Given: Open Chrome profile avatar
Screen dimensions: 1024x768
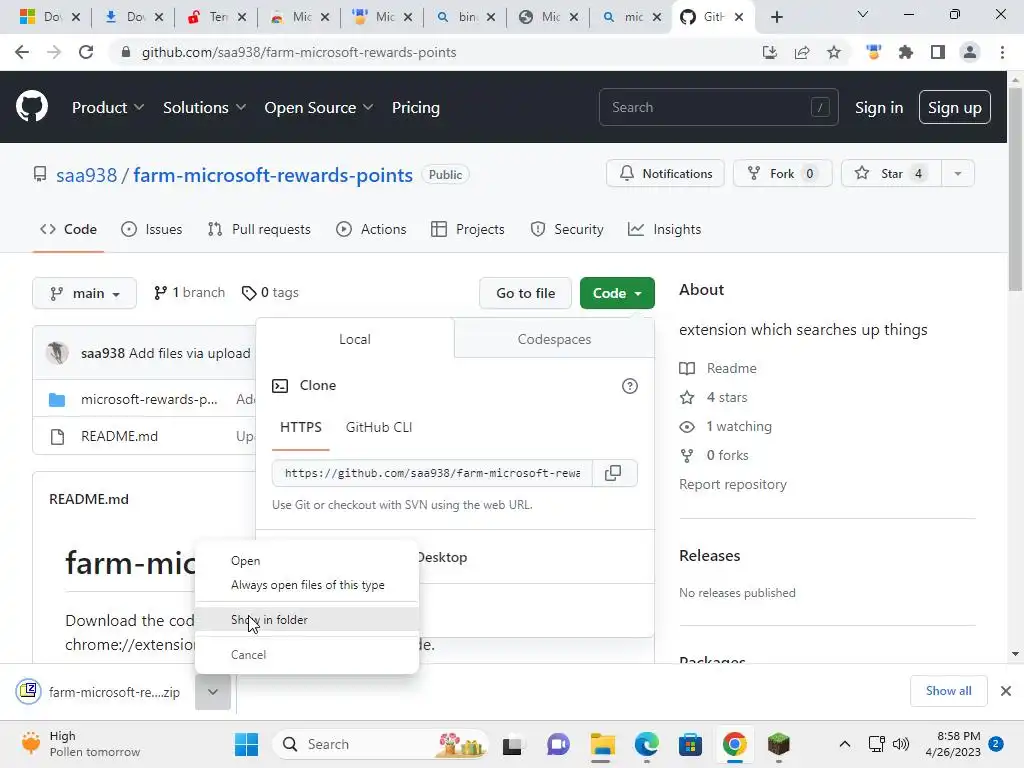Looking at the screenshot, I should click(970, 52).
